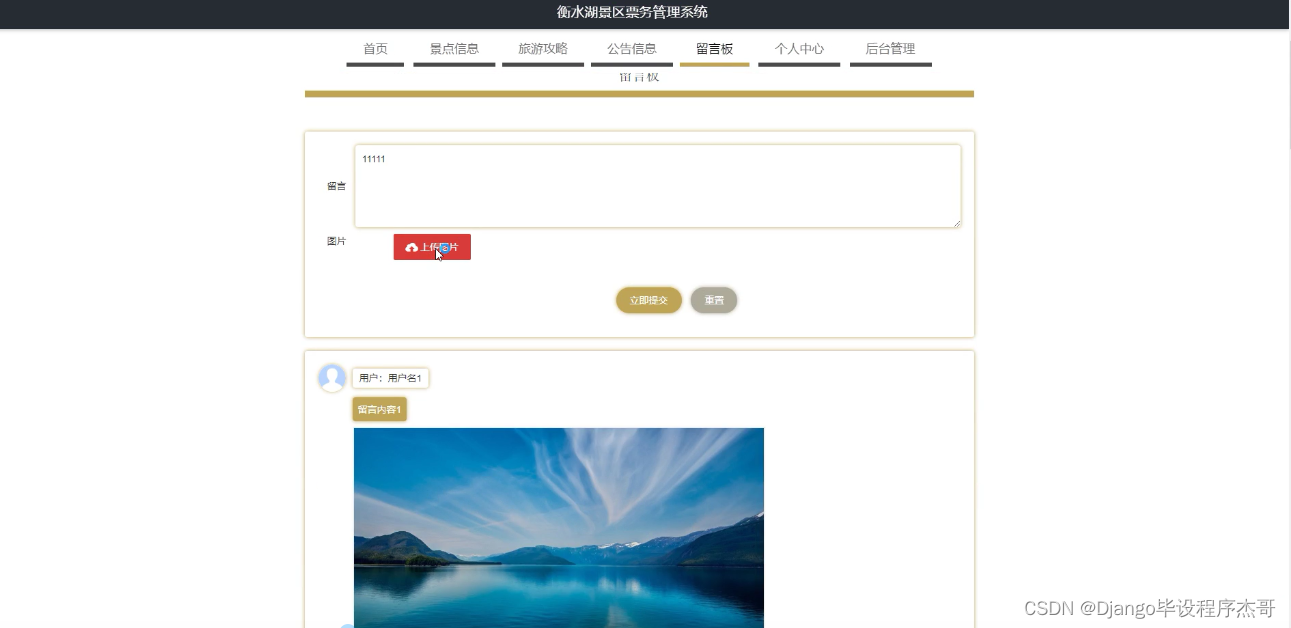Screen dimensions: 1291x628
Task: Click the 立即提交 submit button
Action: click(x=648, y=300)
